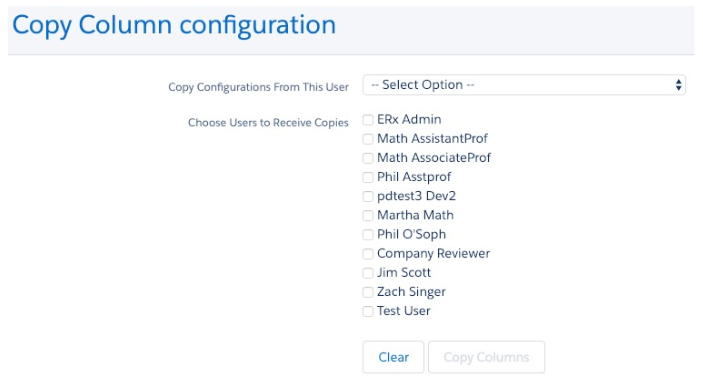Select the Phil O'Soph checkbox
Screen dimensions: 703x386
[x=368, y=235]
